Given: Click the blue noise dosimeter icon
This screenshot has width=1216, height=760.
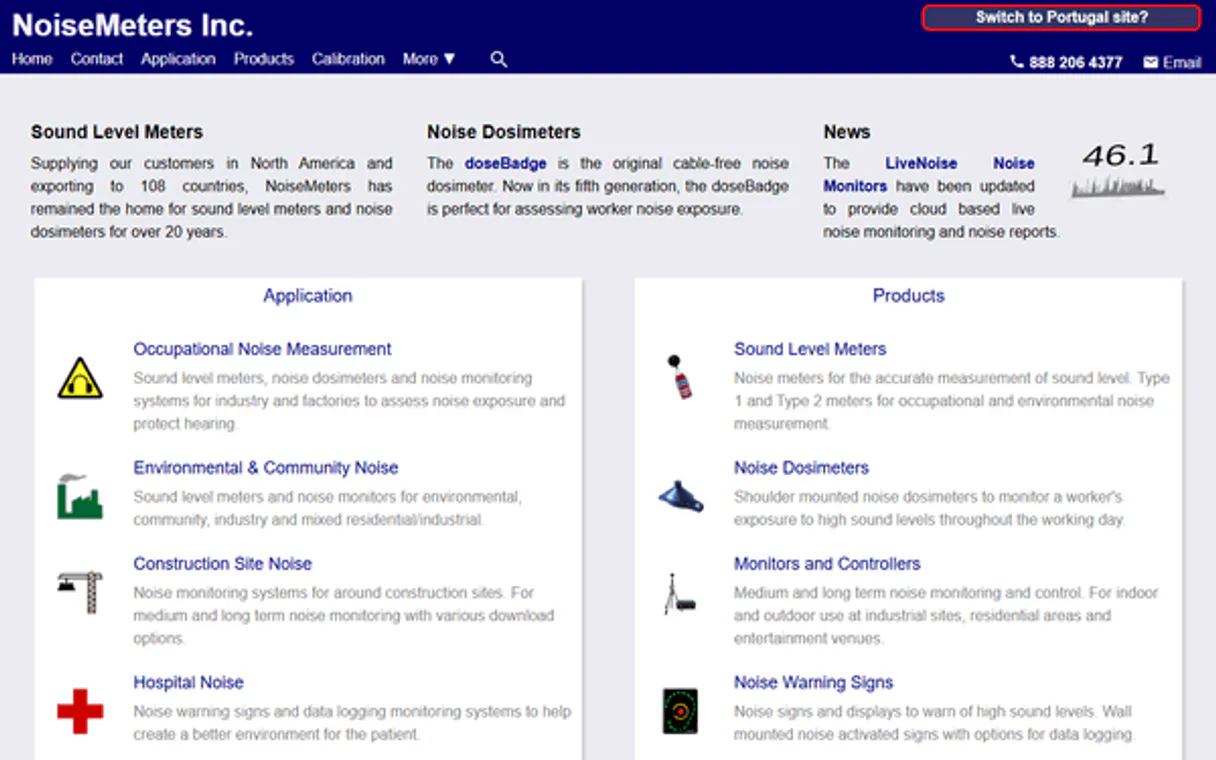Looking at the screenshot, I should (681, 496).
